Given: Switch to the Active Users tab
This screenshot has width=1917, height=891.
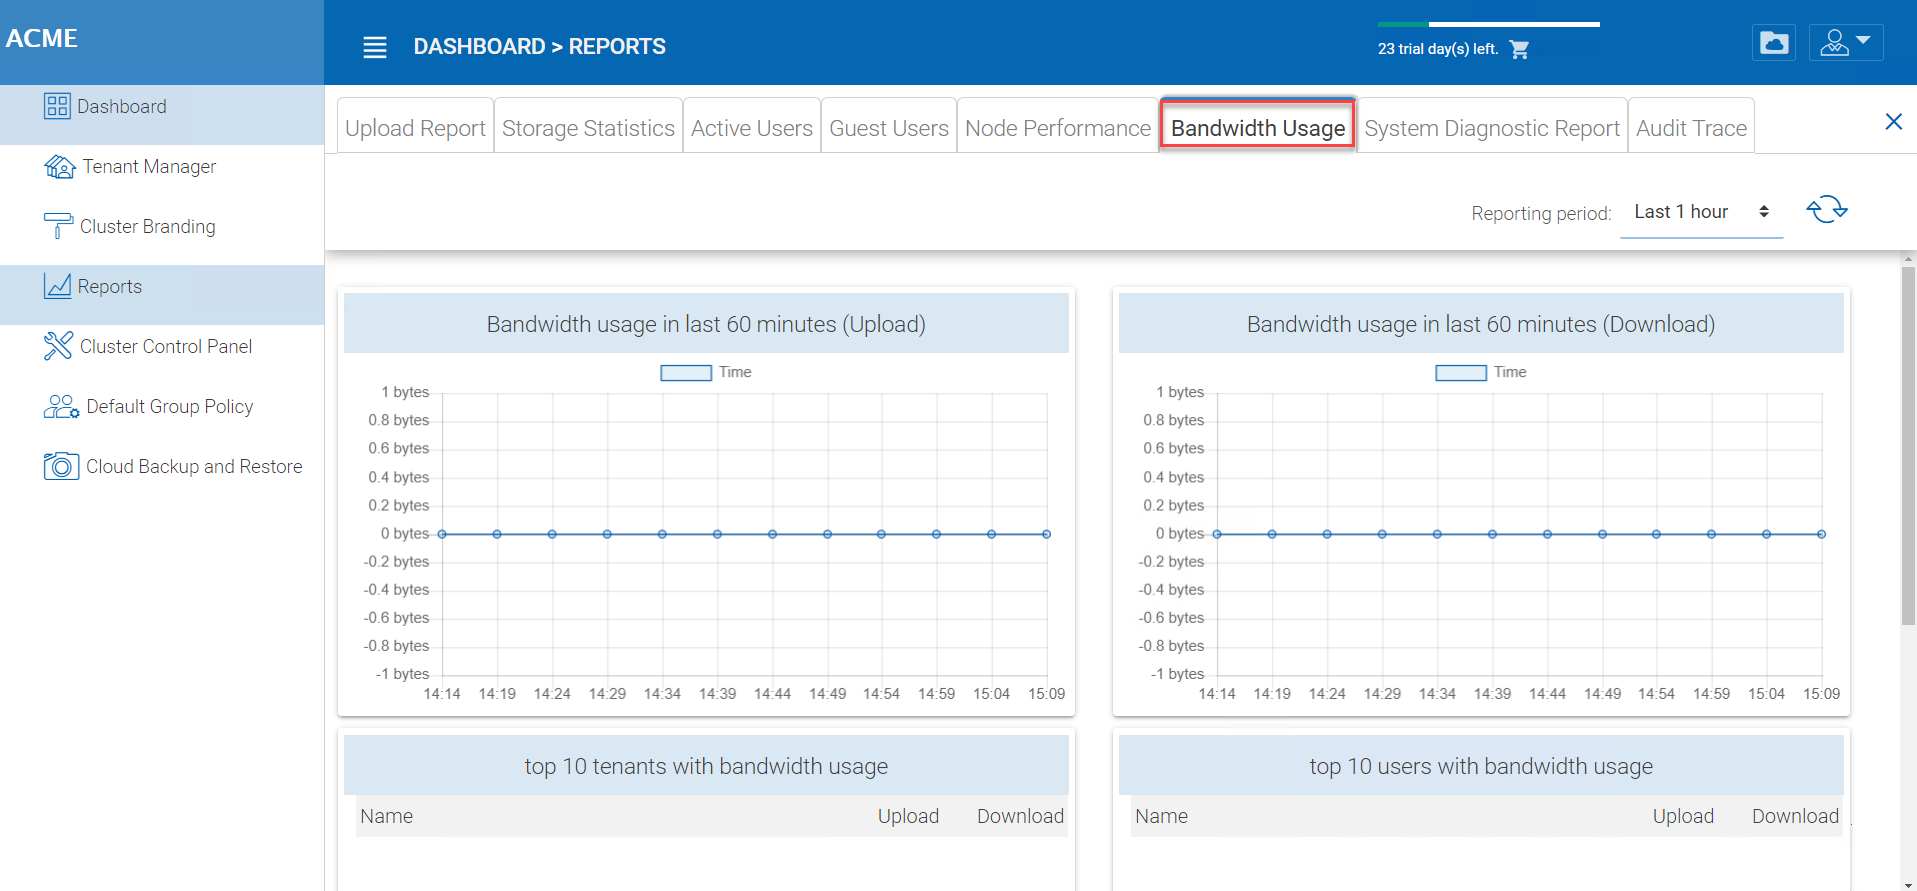Looking at the screenshot, I should 752,127.
